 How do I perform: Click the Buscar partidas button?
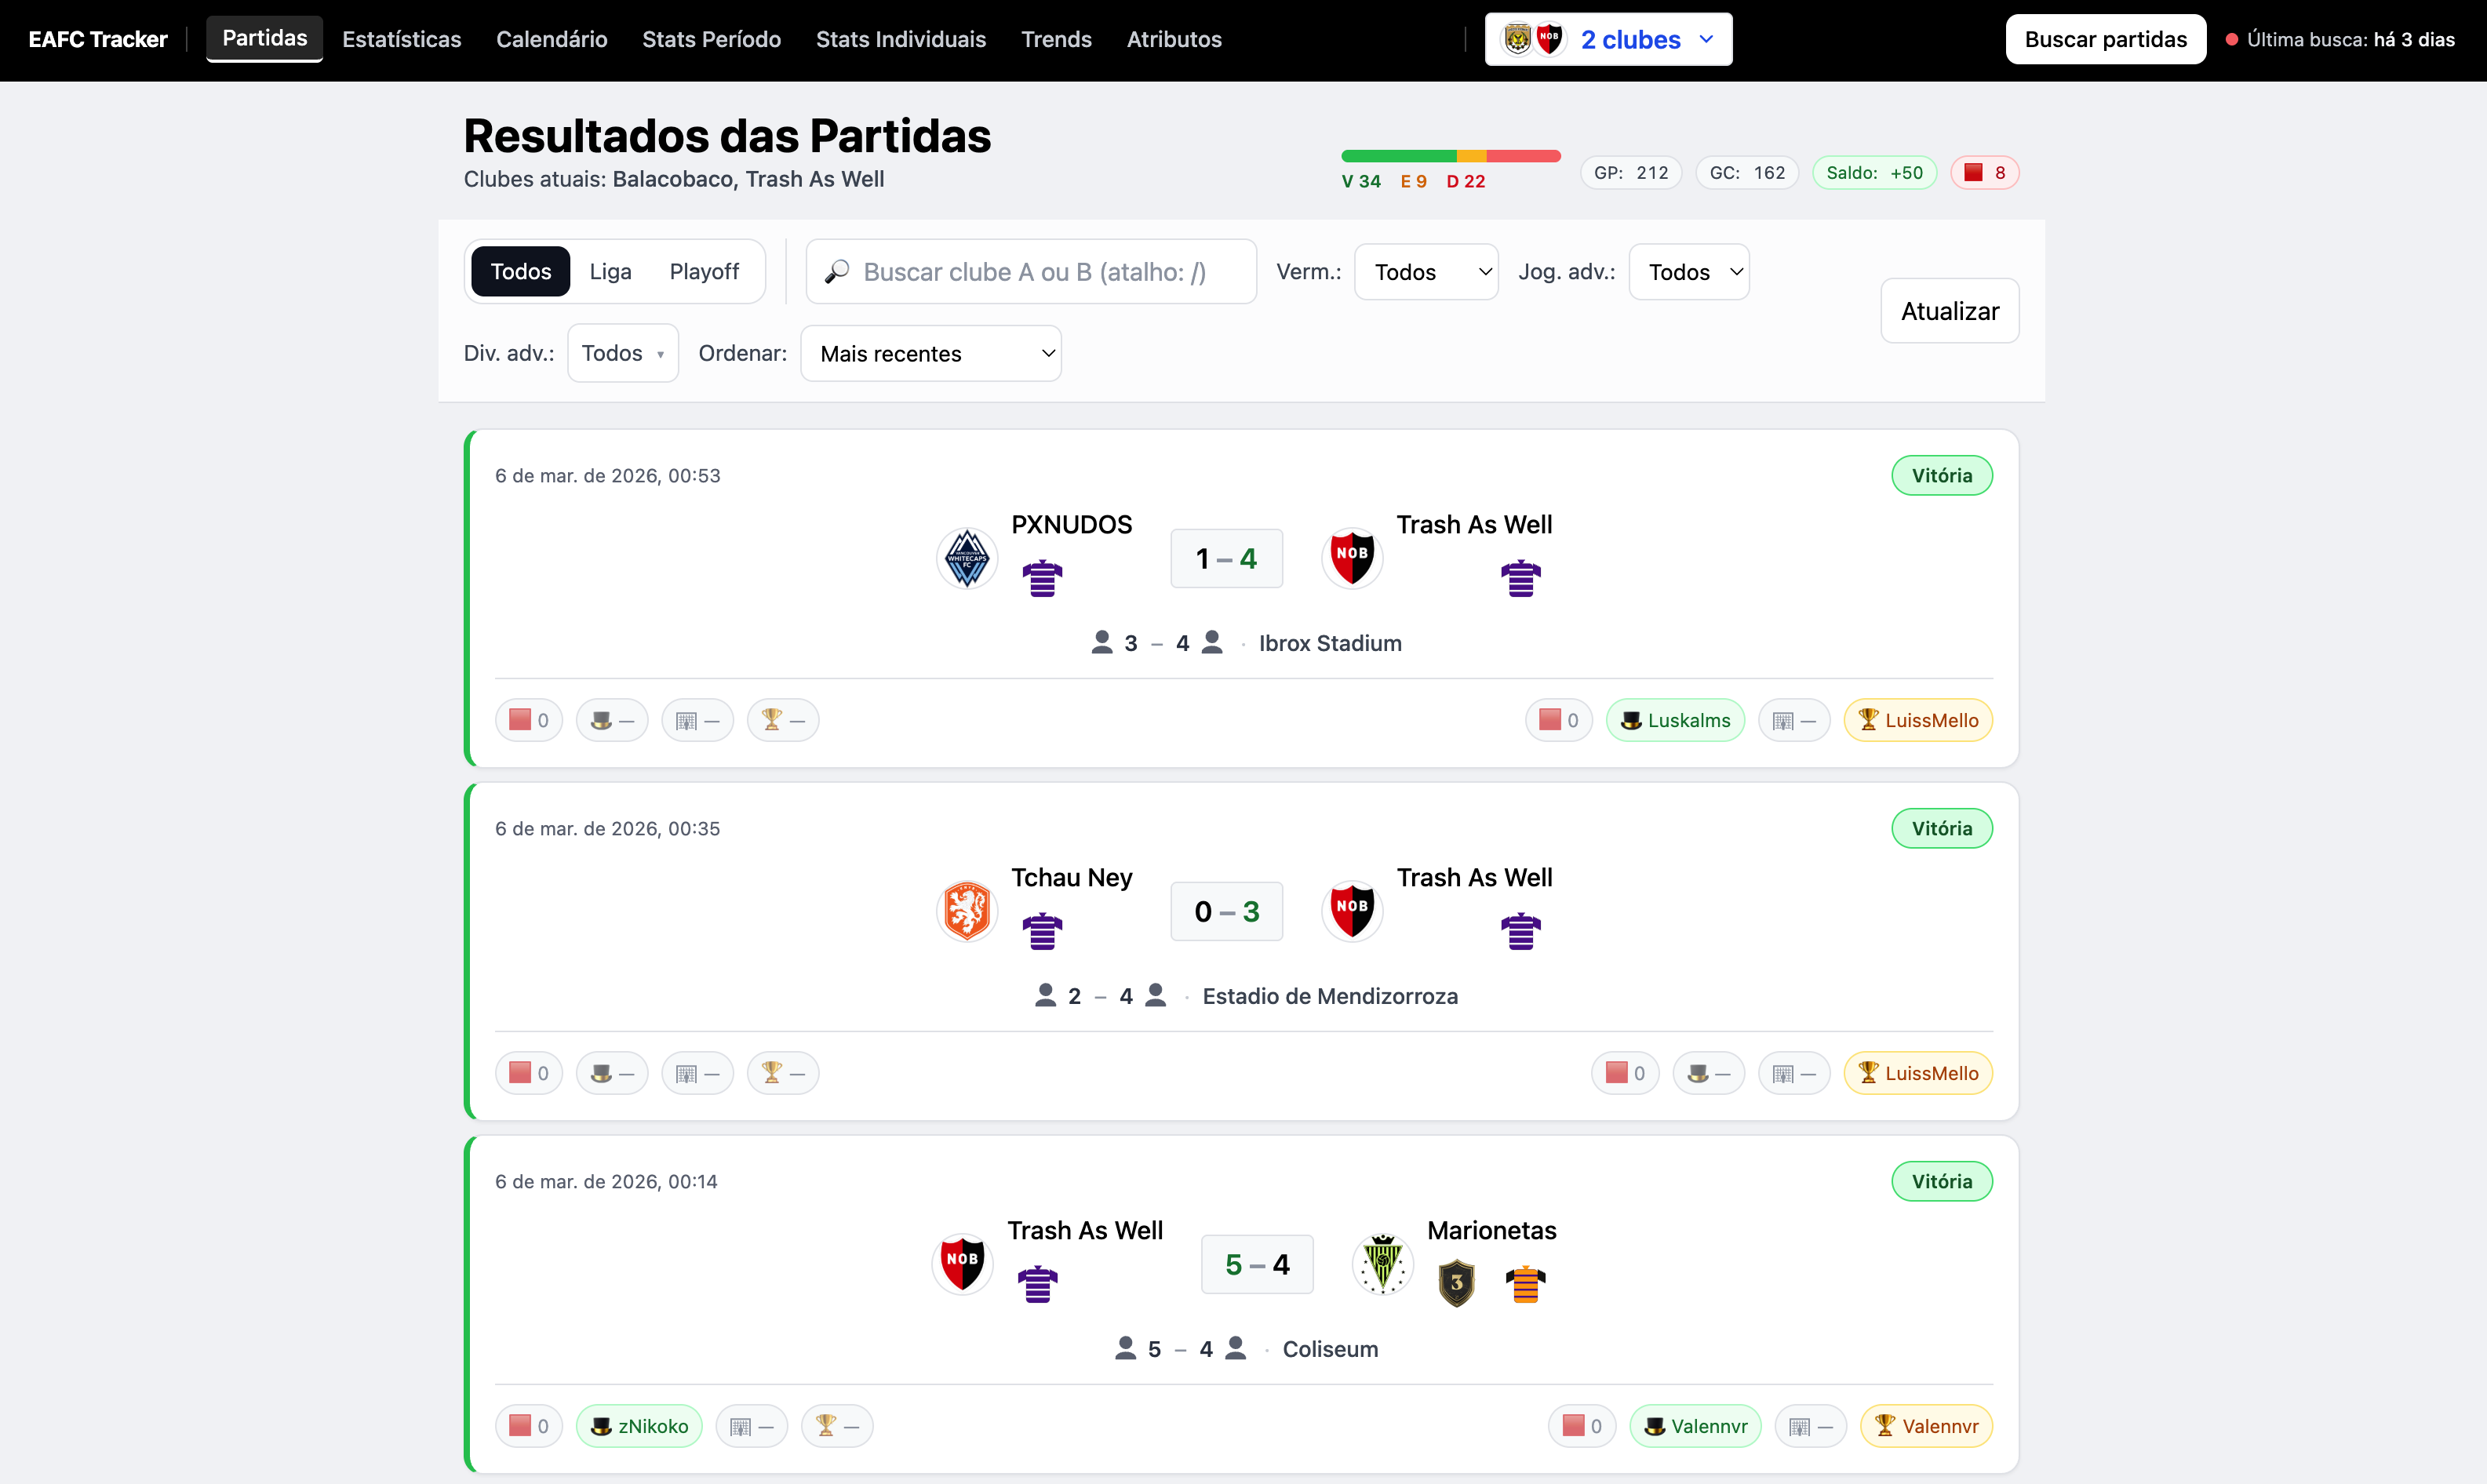[2105, 40]
